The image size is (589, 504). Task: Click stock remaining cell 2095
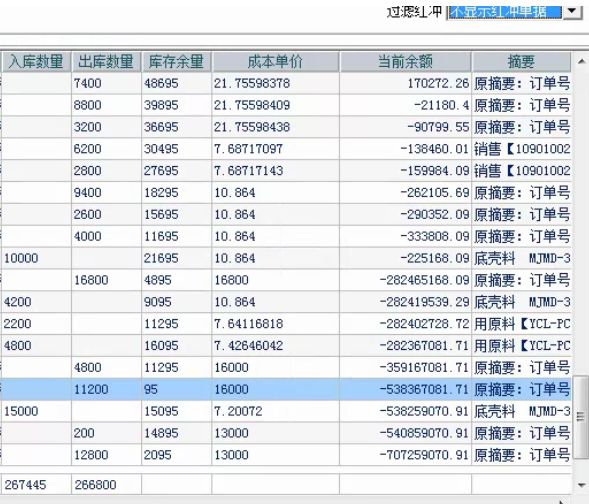[177, 455]
